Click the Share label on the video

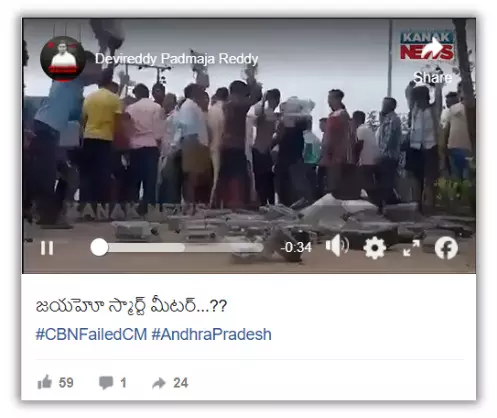[433, 78]
